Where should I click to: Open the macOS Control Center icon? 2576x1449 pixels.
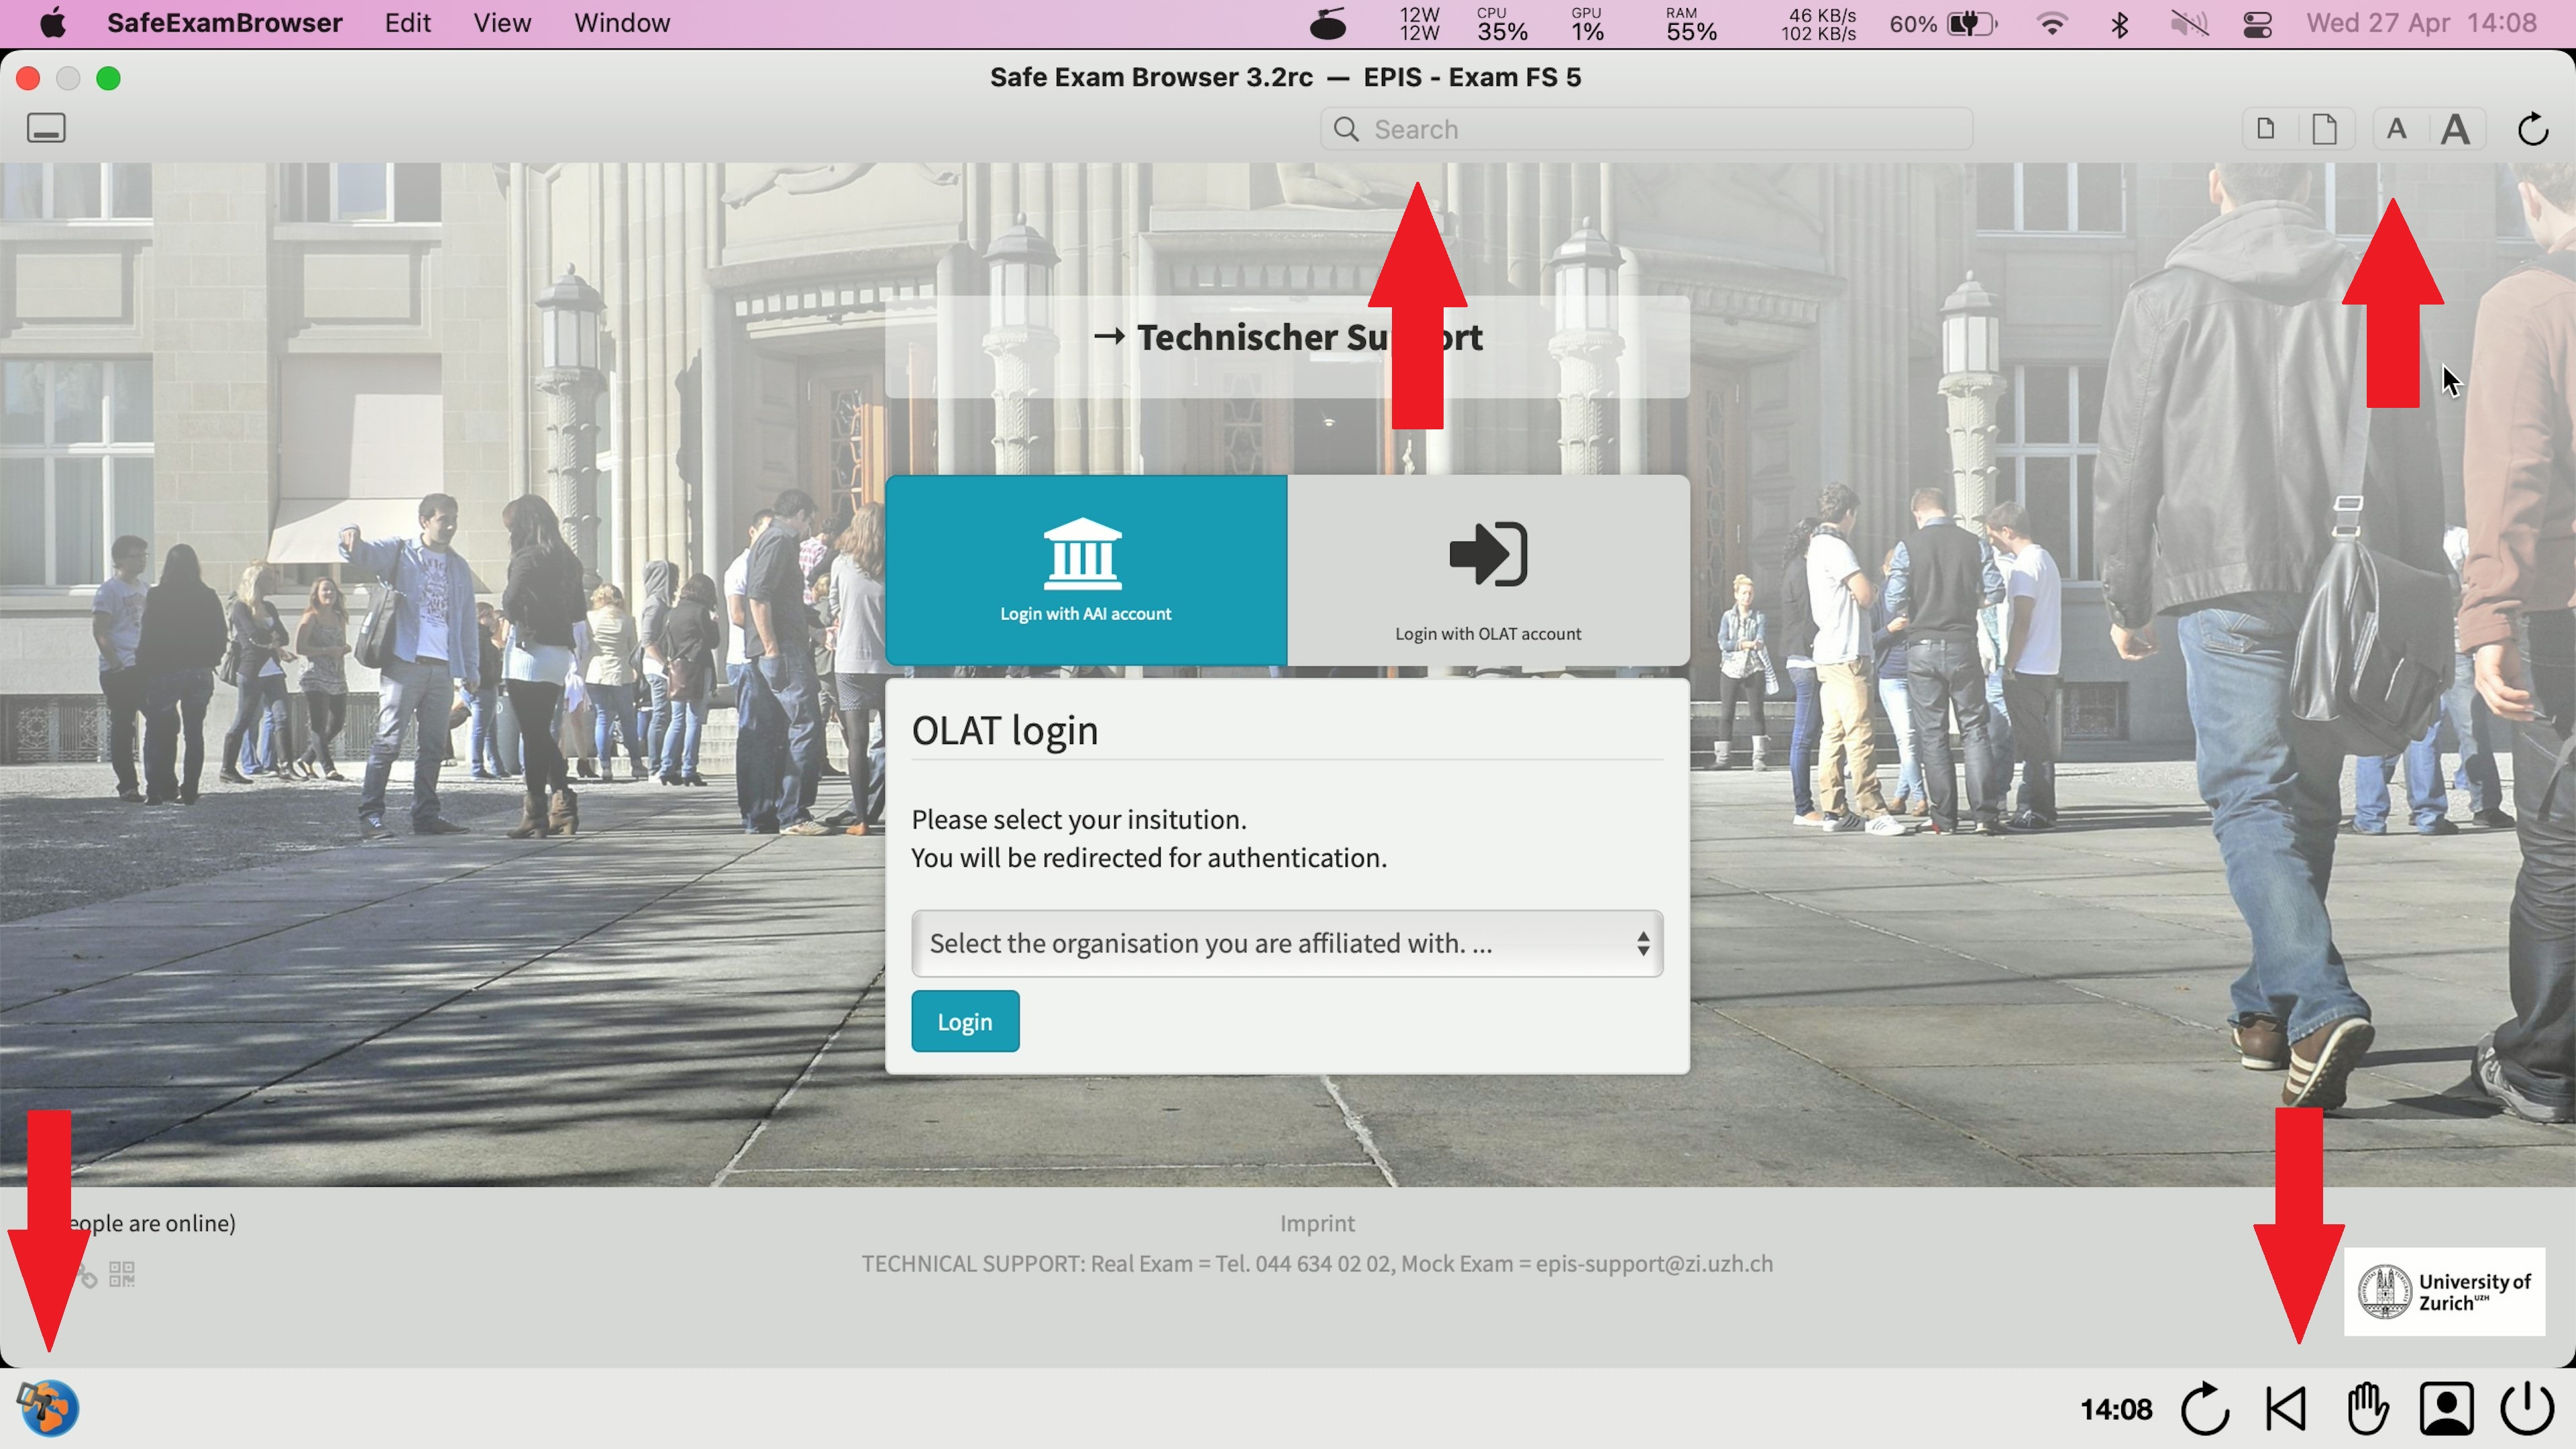(2258, 23)
